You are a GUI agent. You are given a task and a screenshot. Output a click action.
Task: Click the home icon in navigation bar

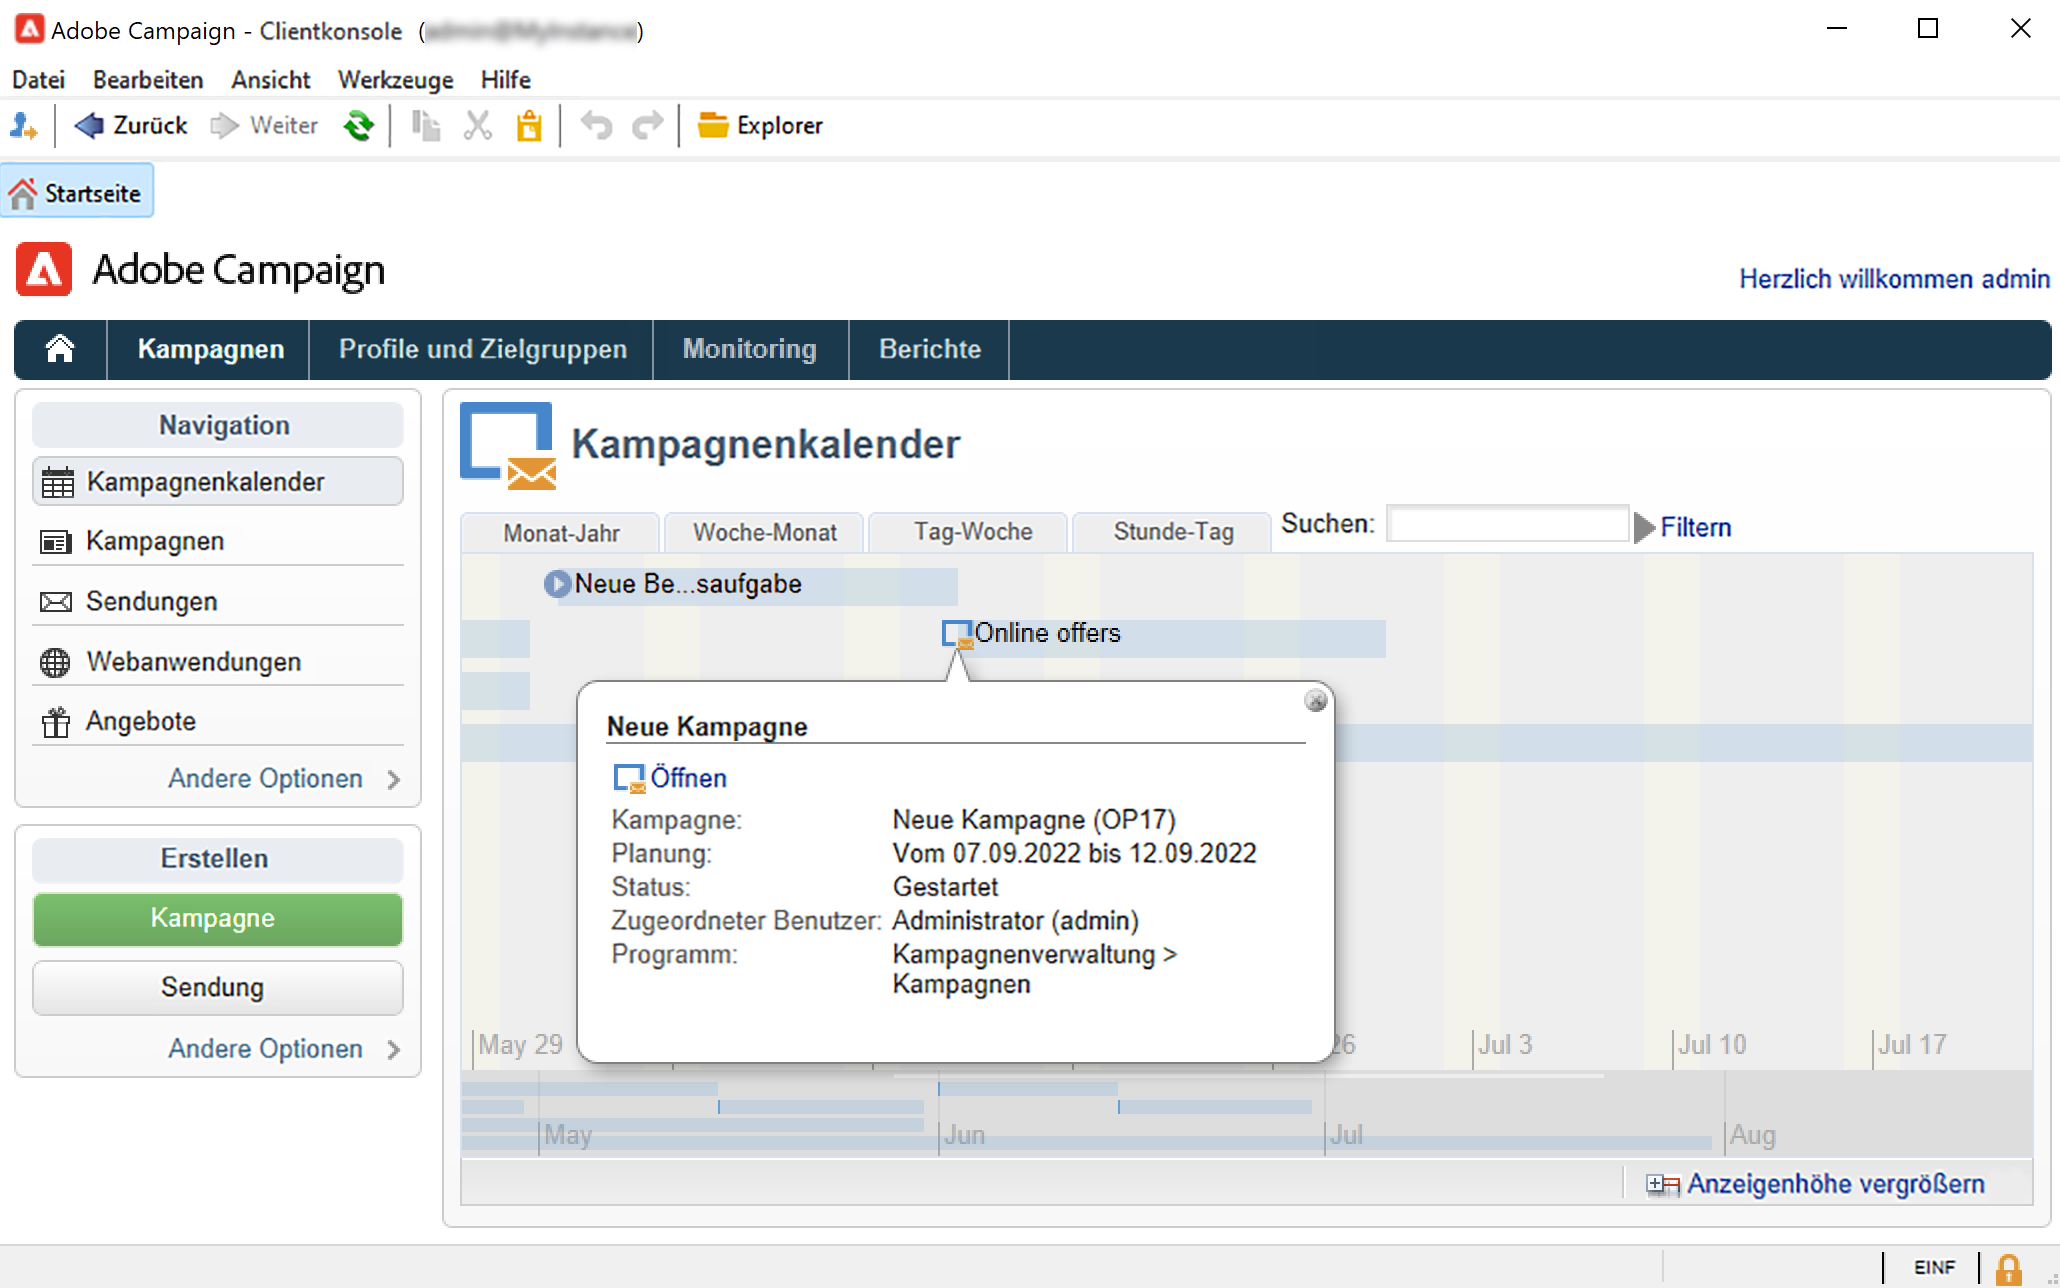[60, 349]
